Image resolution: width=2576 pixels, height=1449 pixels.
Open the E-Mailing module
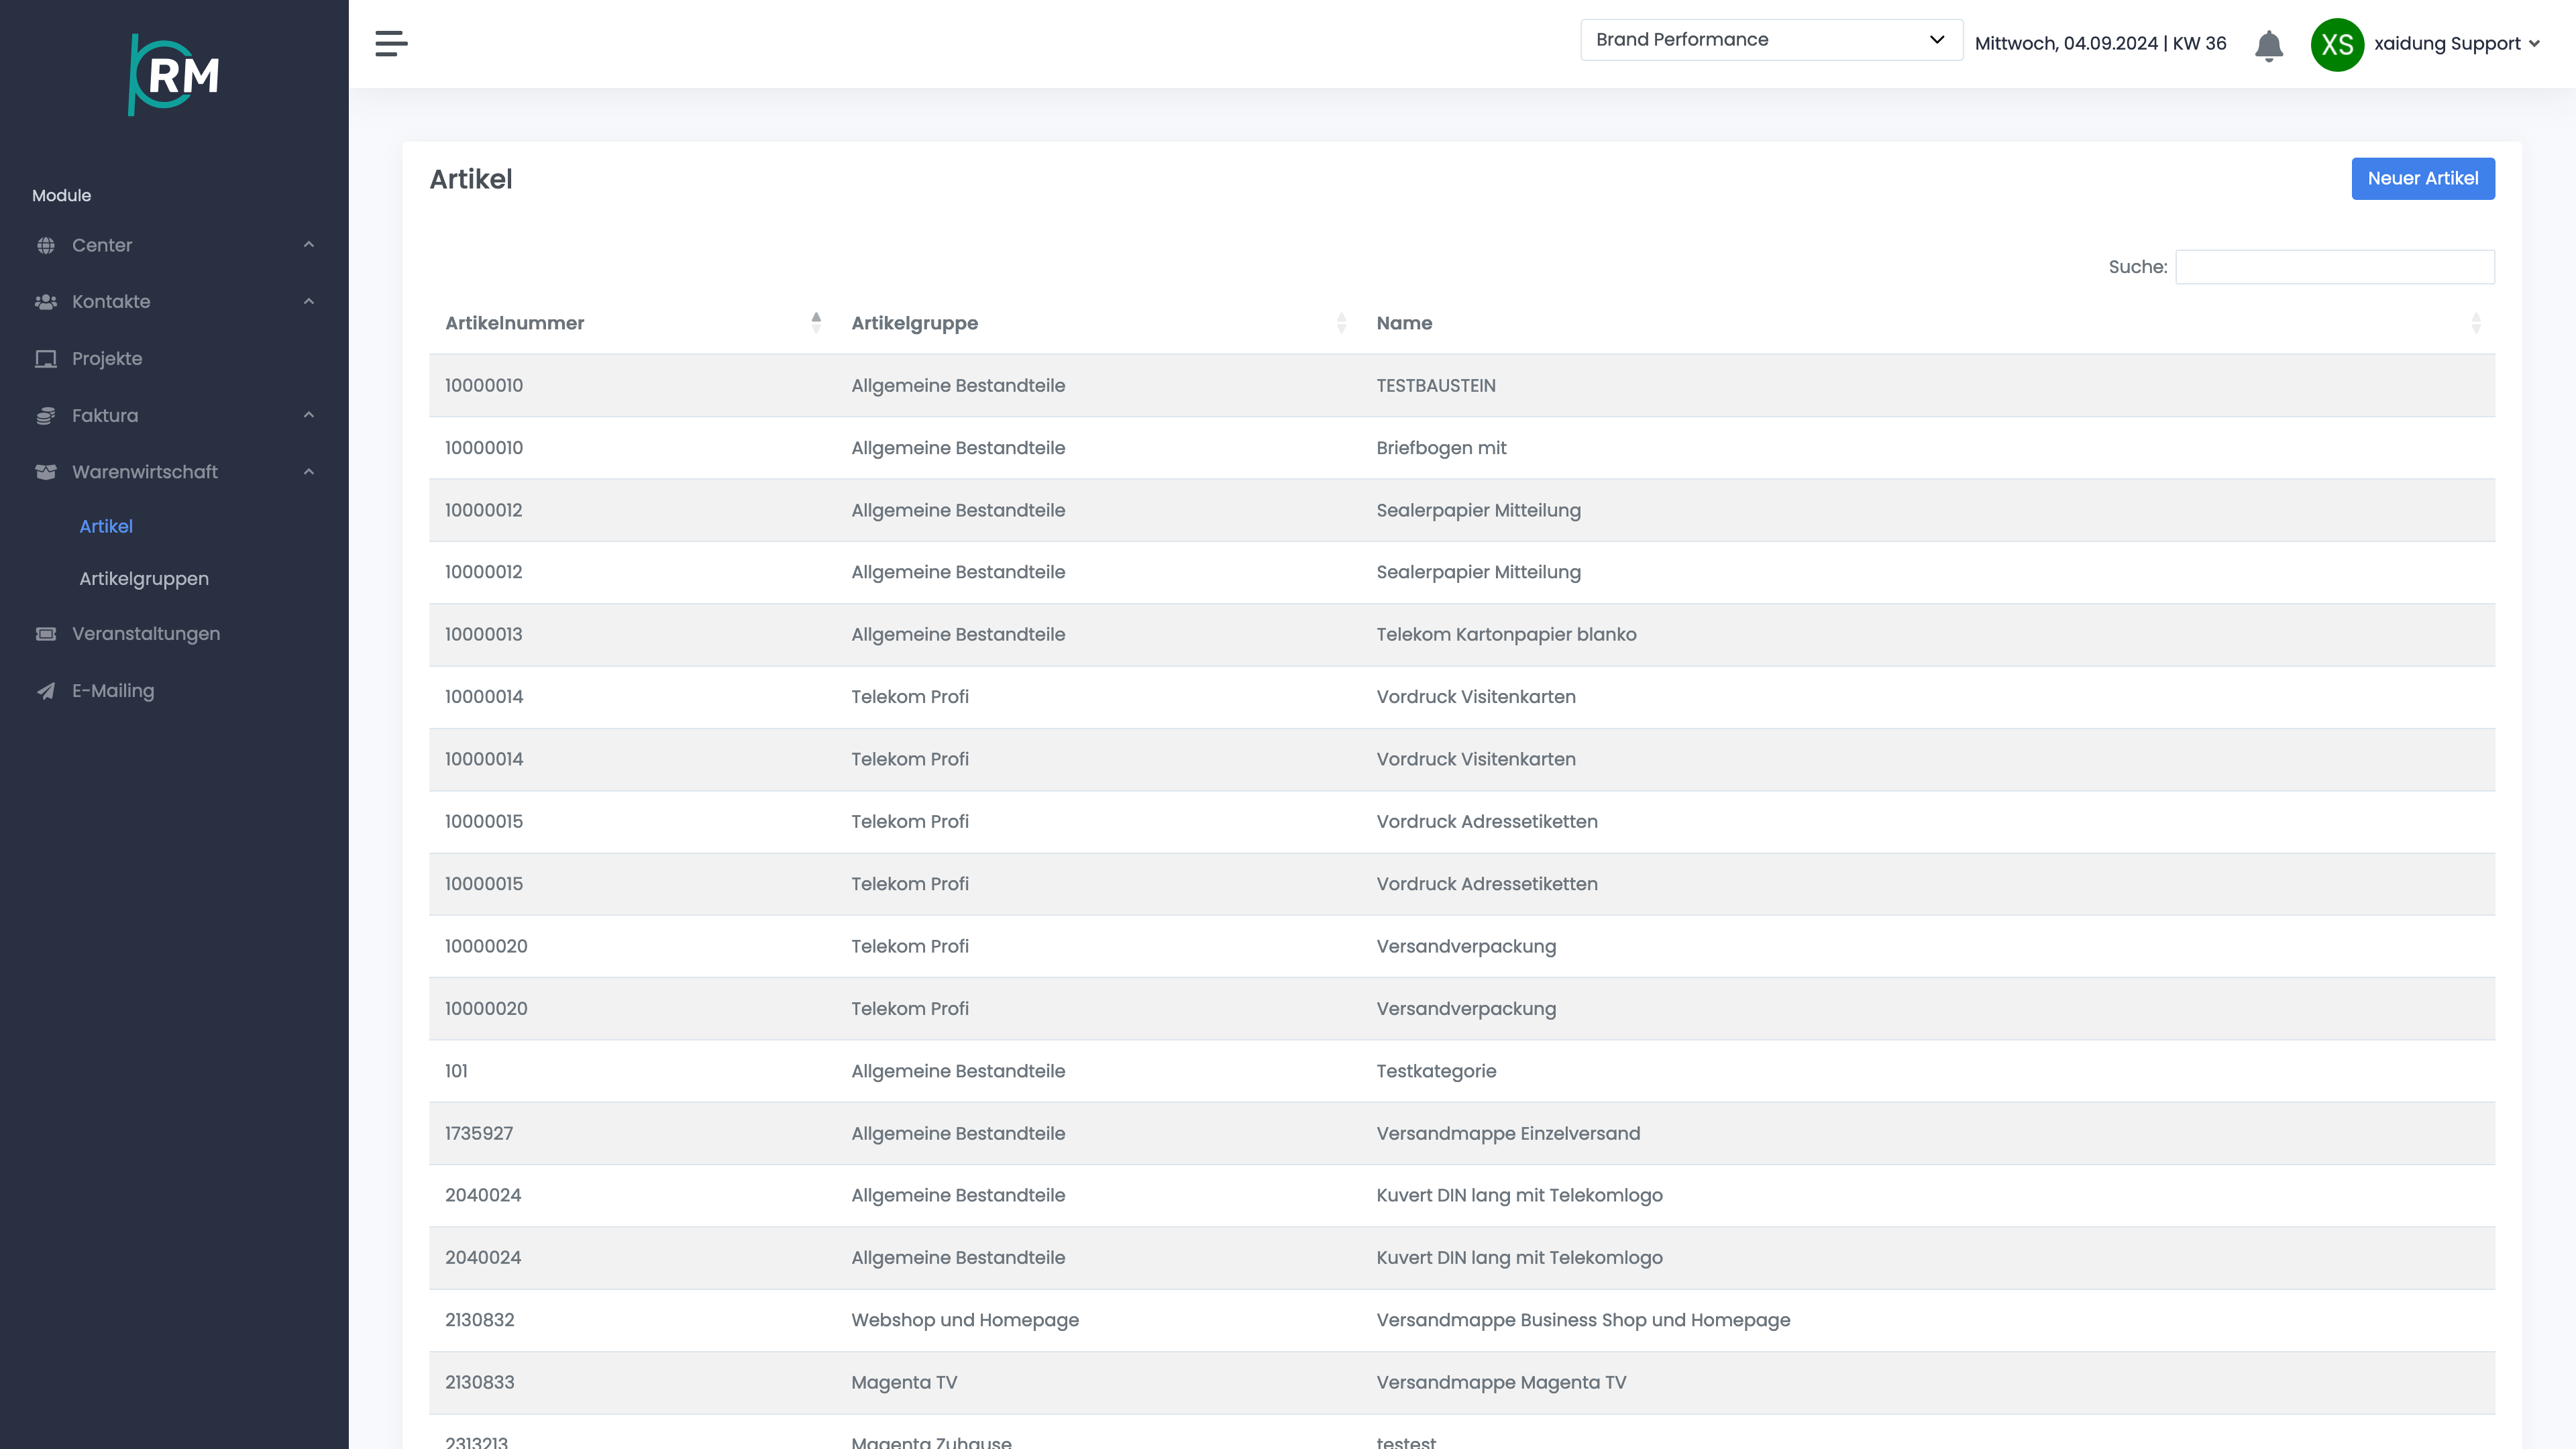point(113,691)
